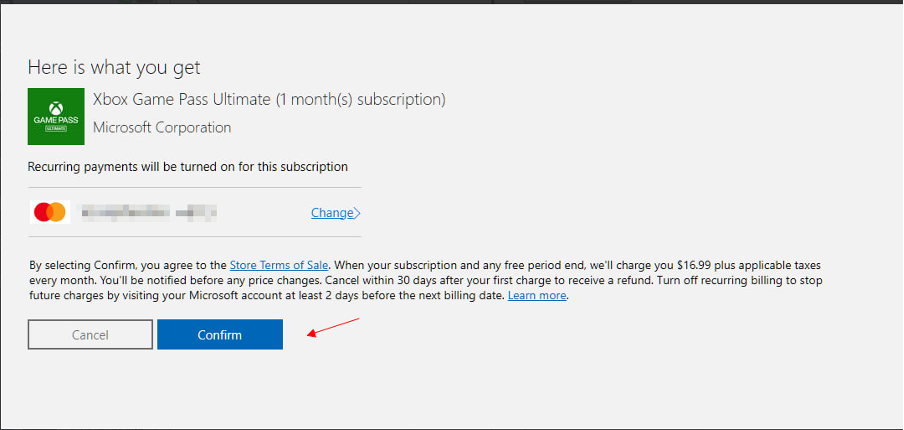Click the Xbox Game Pass Ultimate logo
The height and width of the screenshot is (430, 904).
[x=56, y=117]
